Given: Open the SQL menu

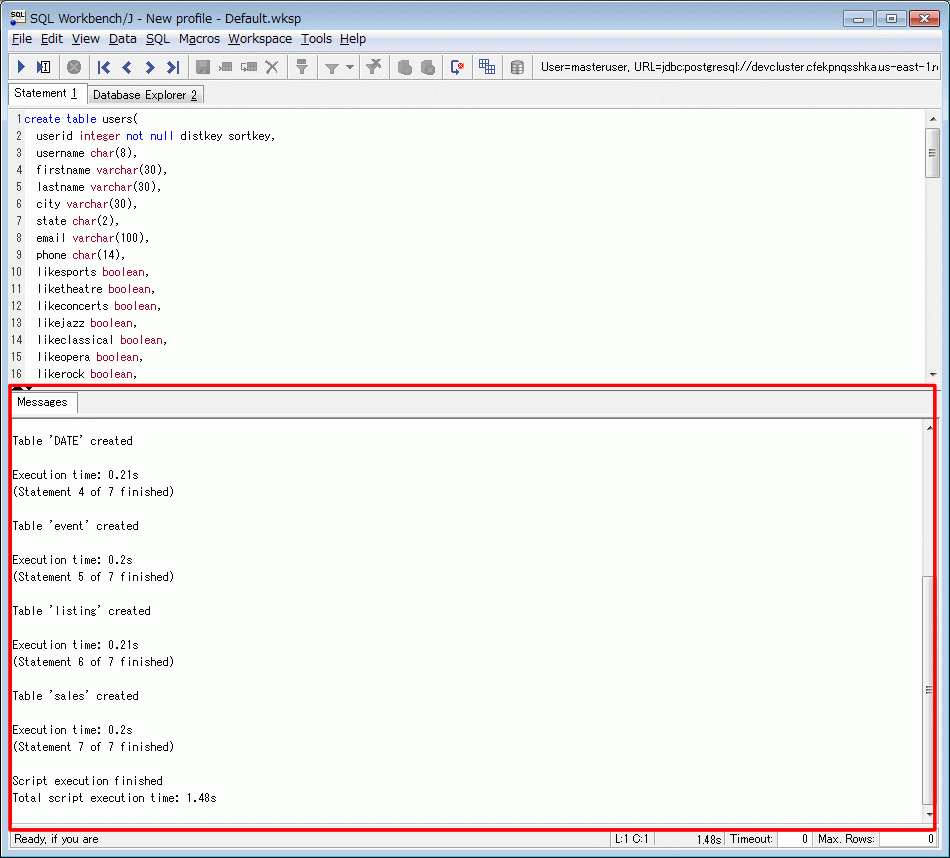Looking at the screenshot, I should click(158, 39).
